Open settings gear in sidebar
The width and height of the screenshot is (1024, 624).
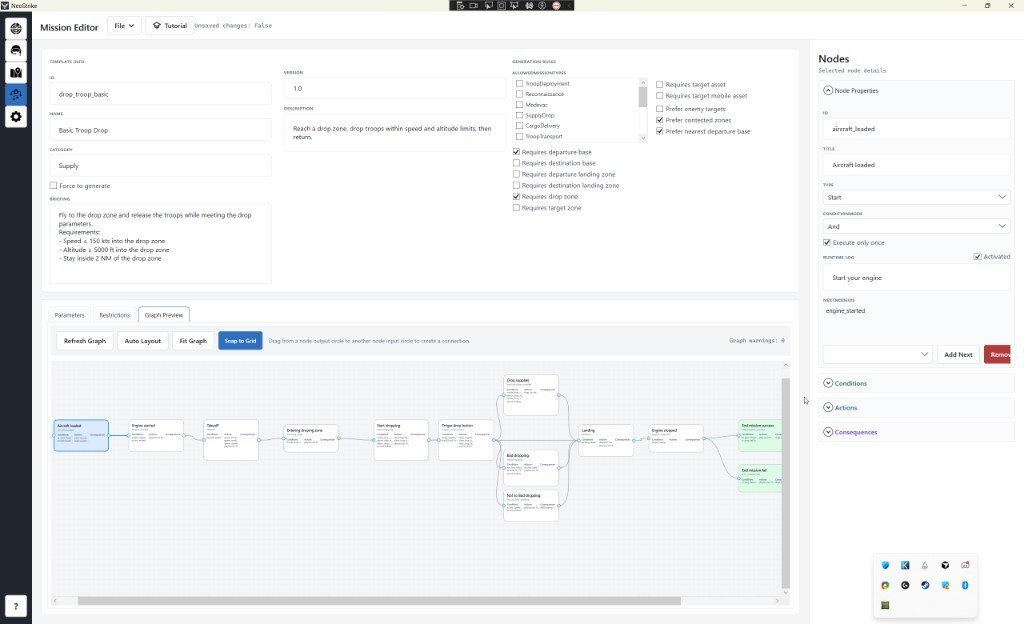[x=16, y=117]
